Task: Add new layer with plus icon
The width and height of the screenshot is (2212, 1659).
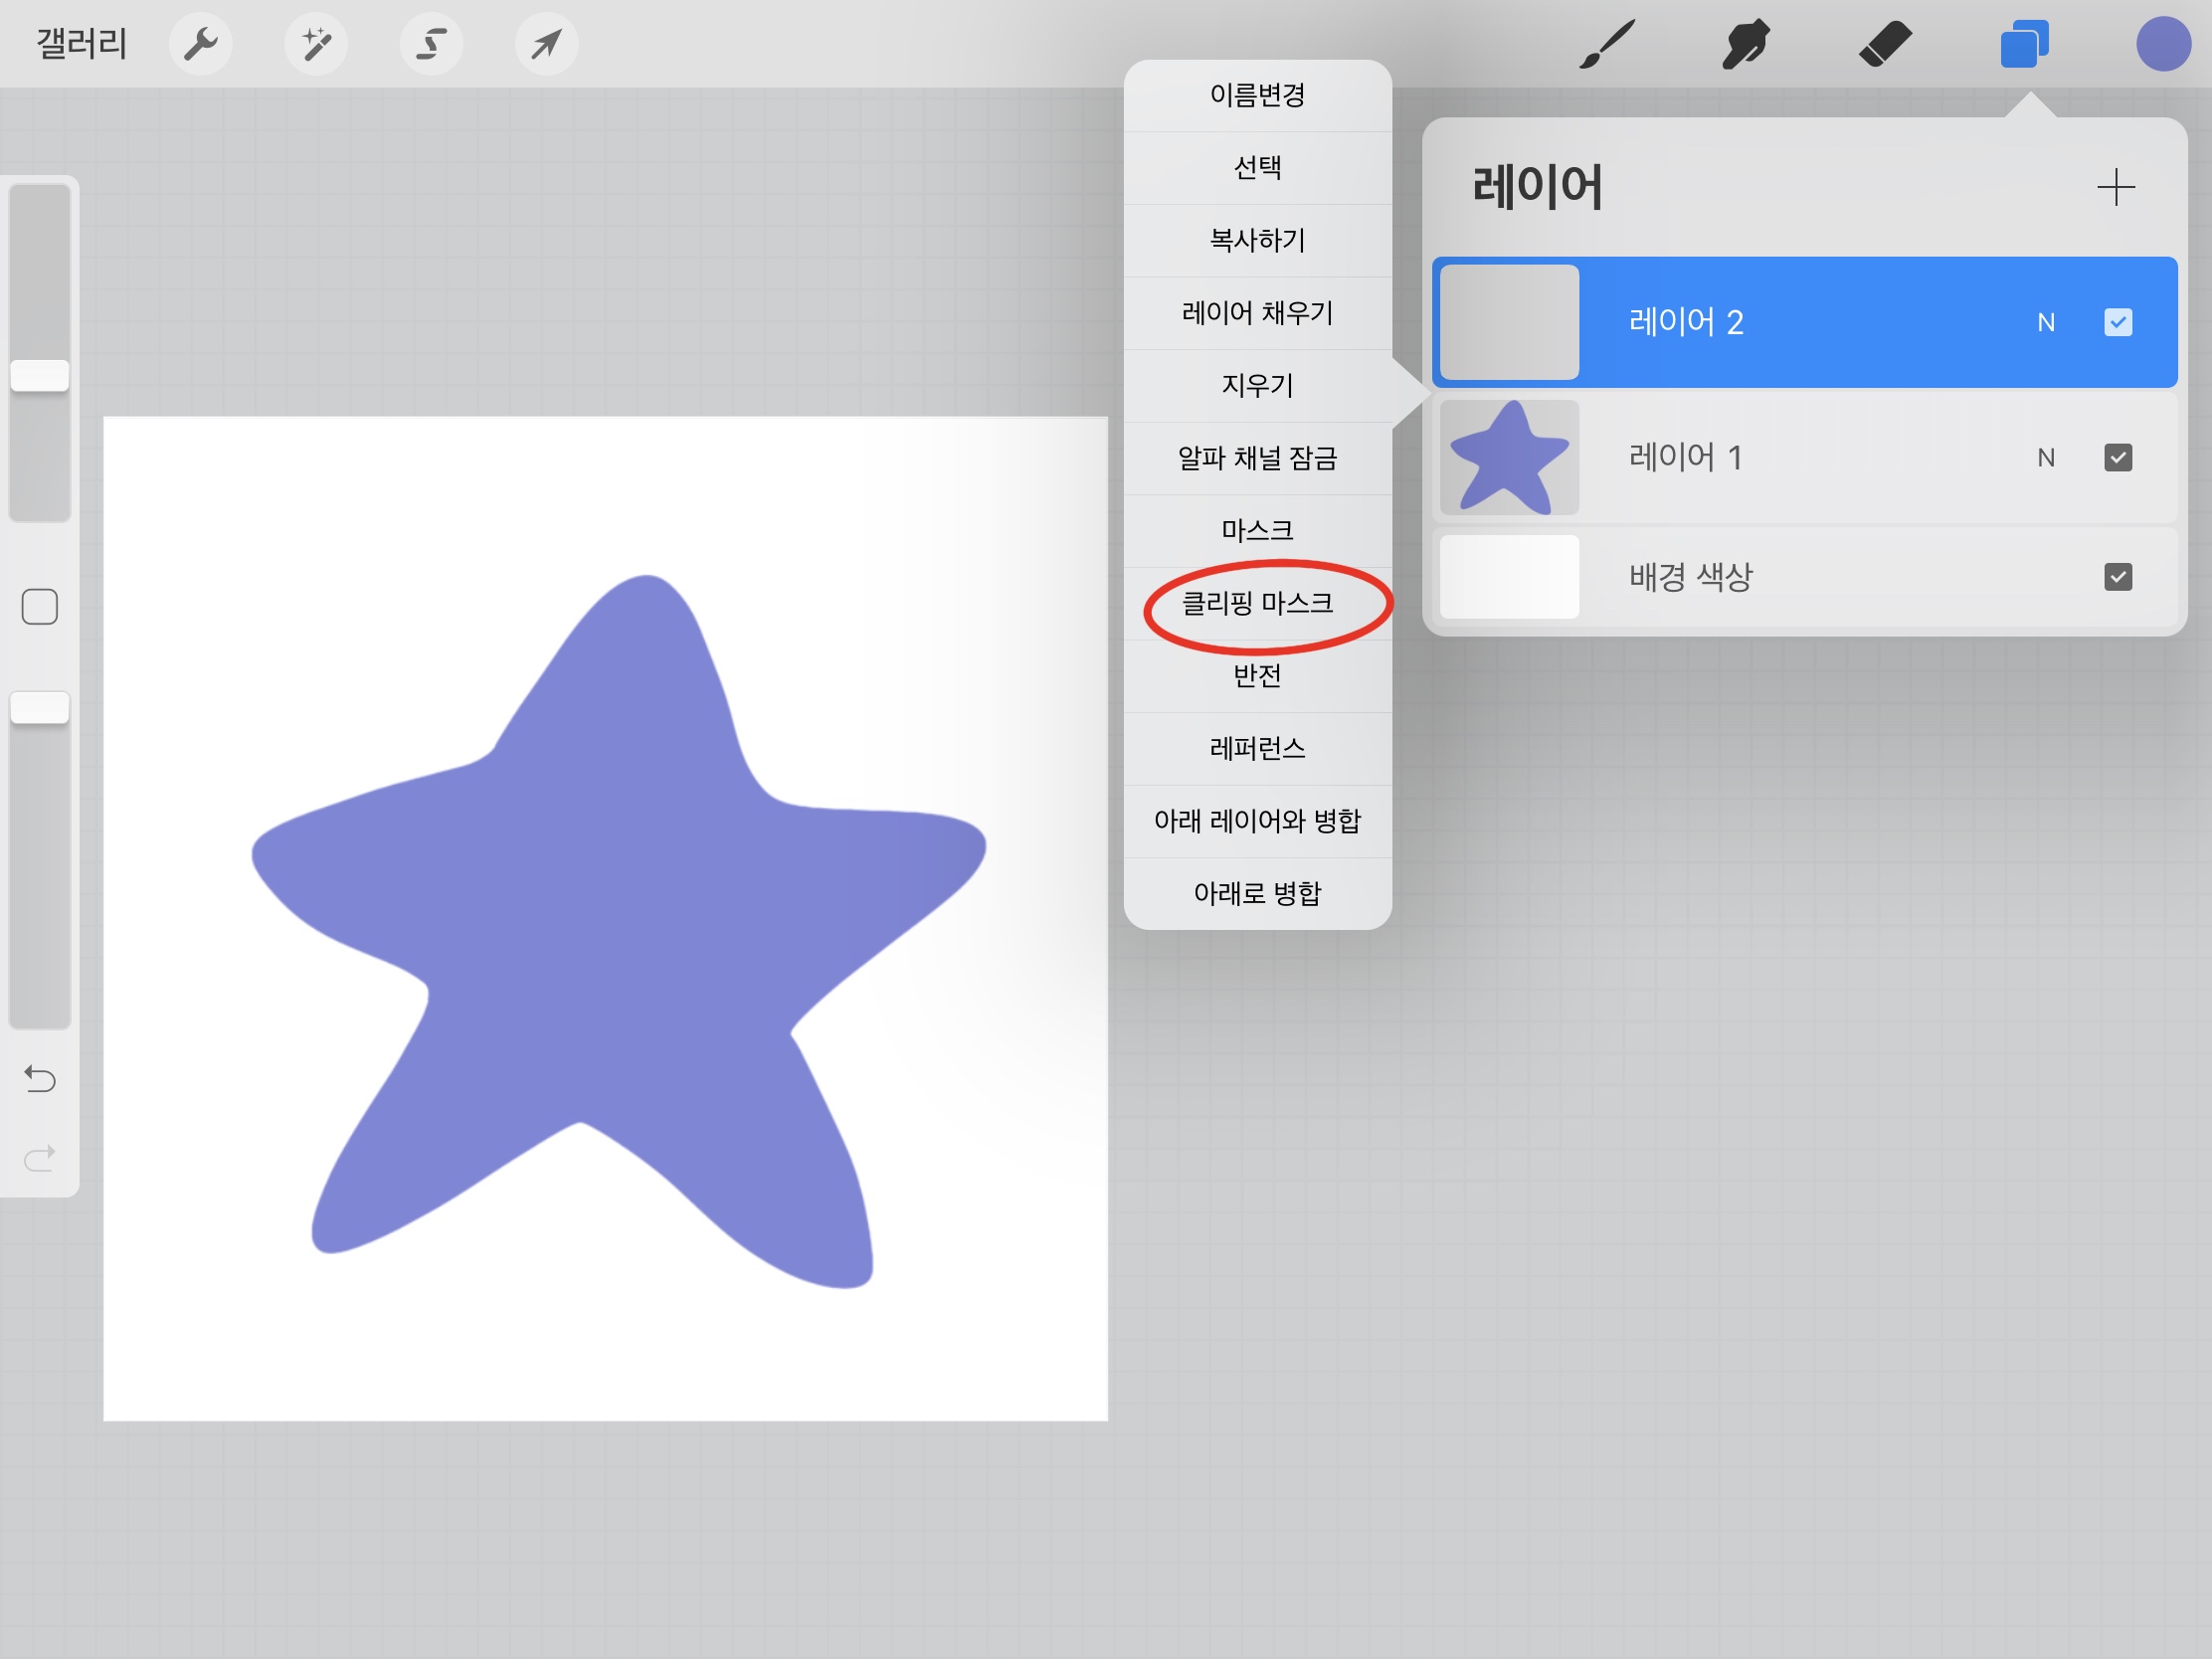Action: [2115, 187]
